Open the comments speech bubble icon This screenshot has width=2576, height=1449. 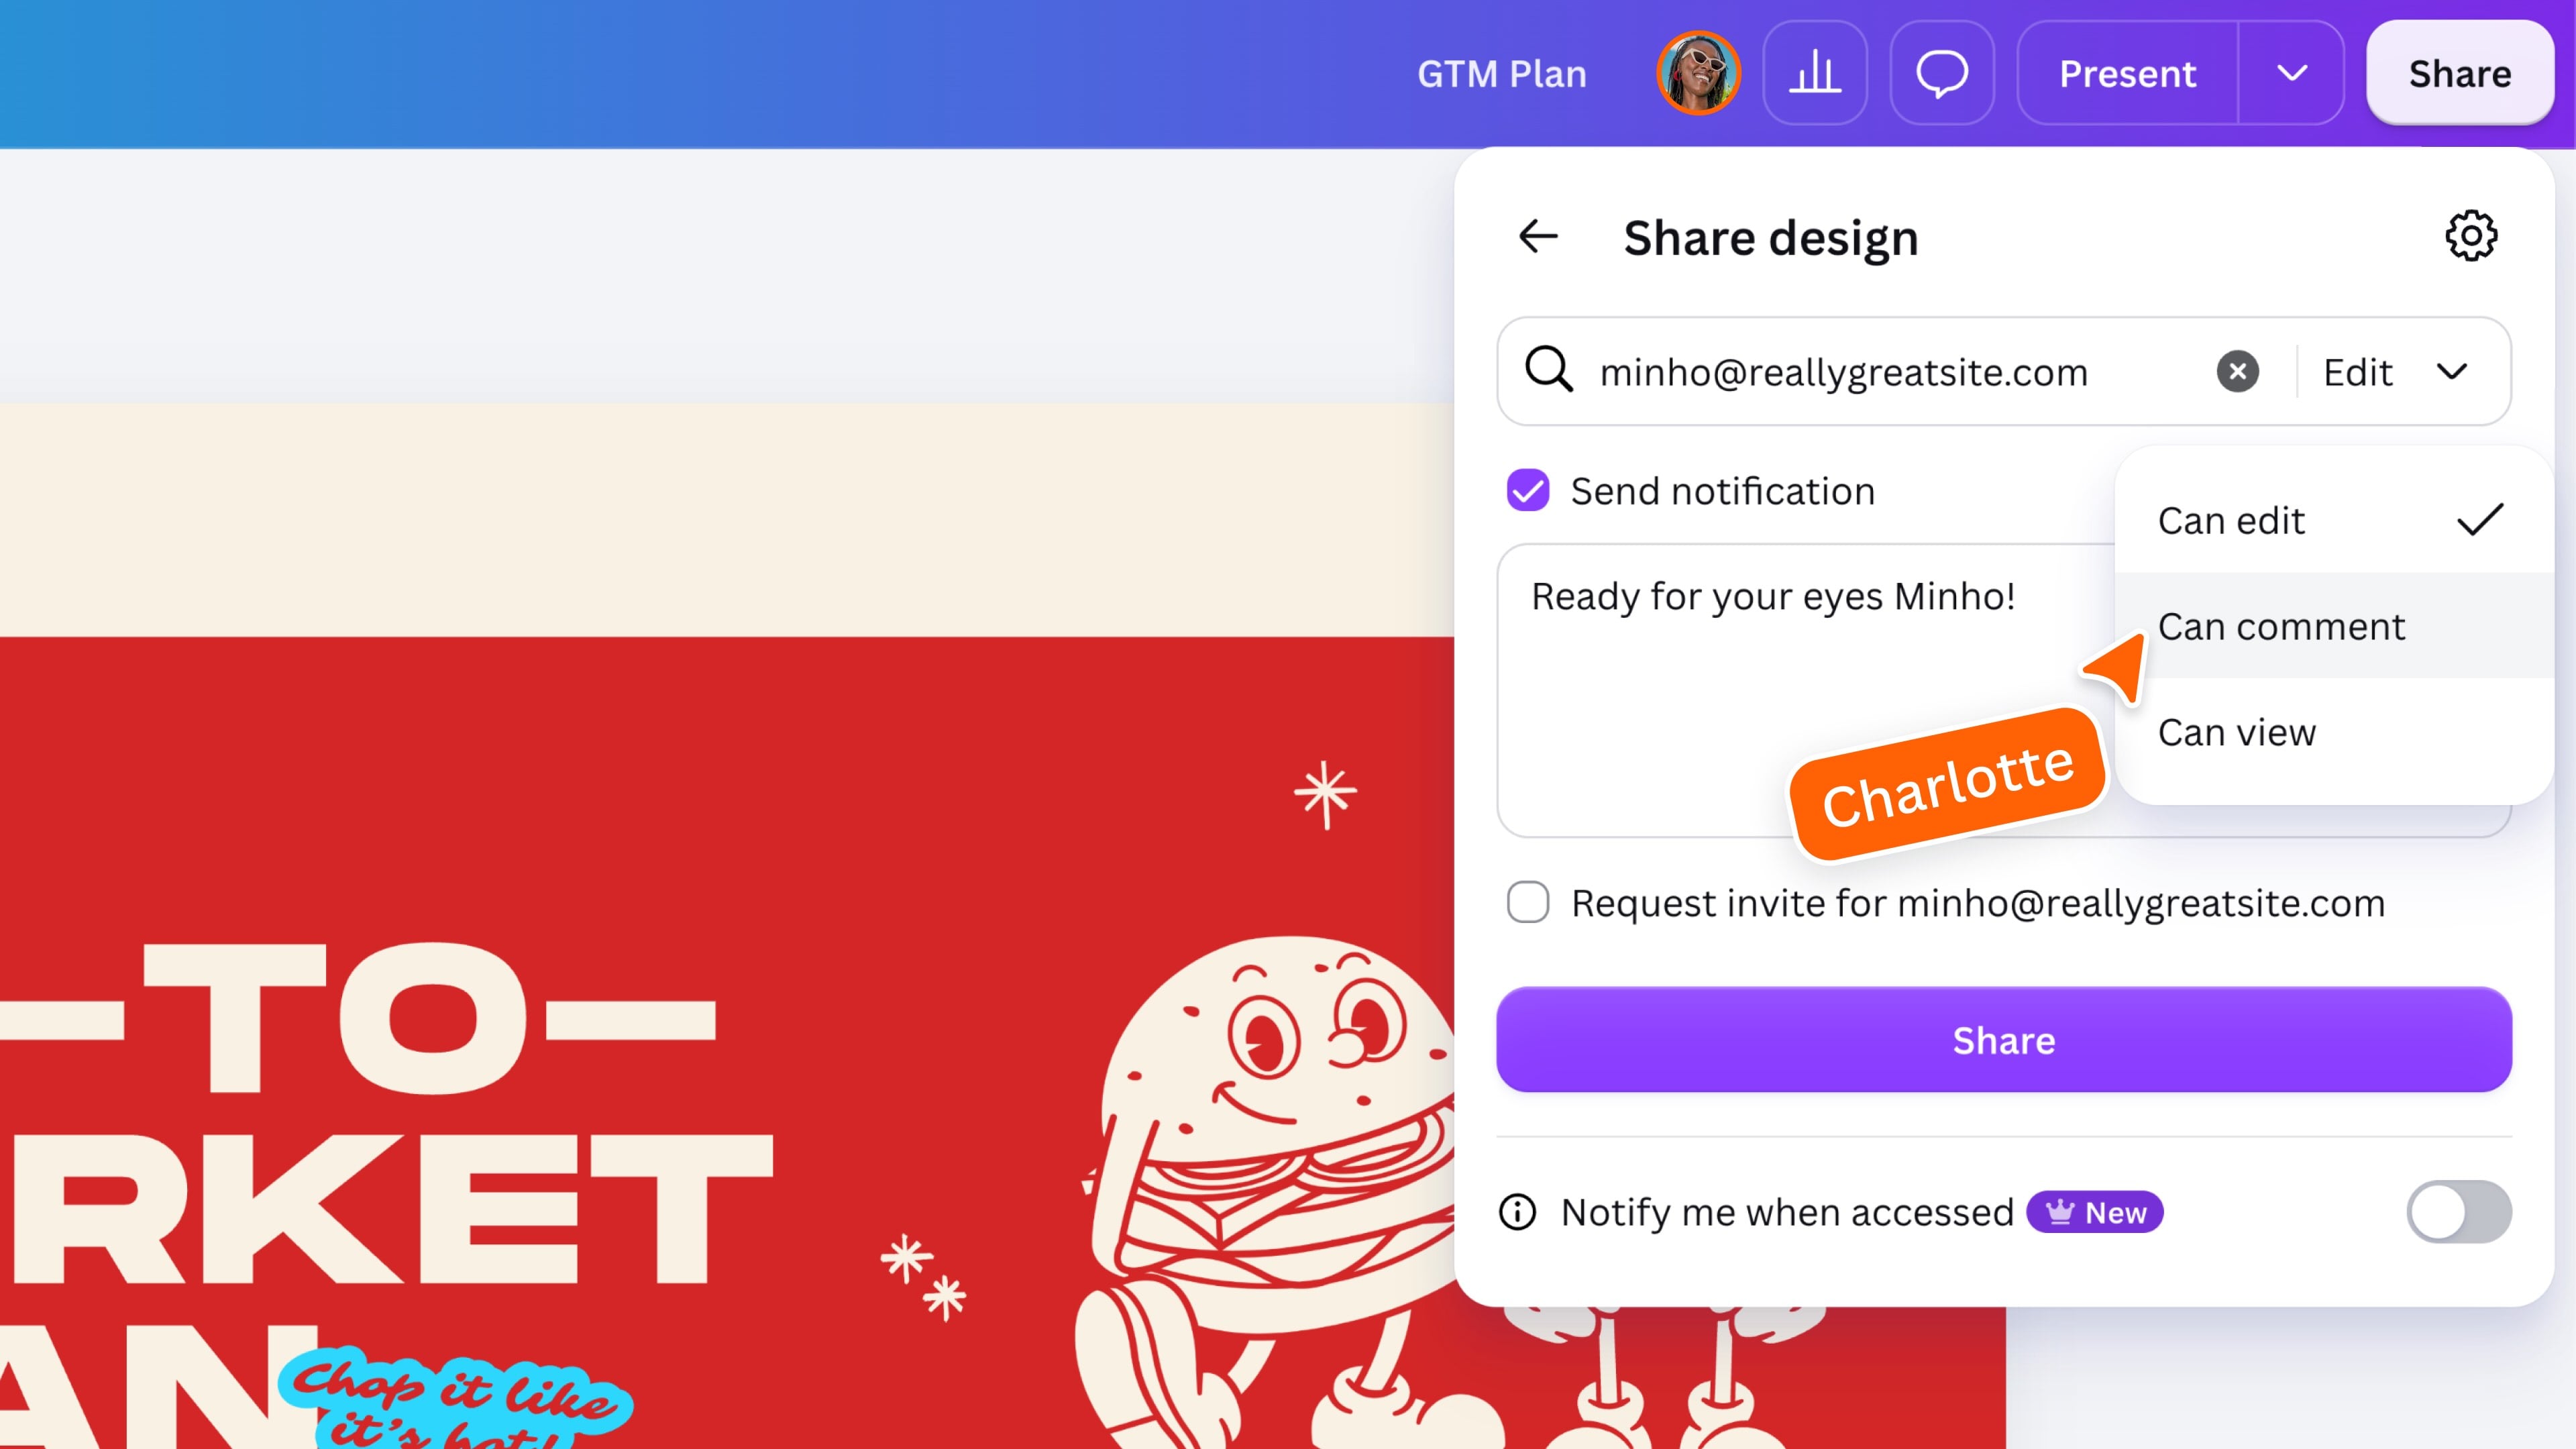pos(1942,73)
